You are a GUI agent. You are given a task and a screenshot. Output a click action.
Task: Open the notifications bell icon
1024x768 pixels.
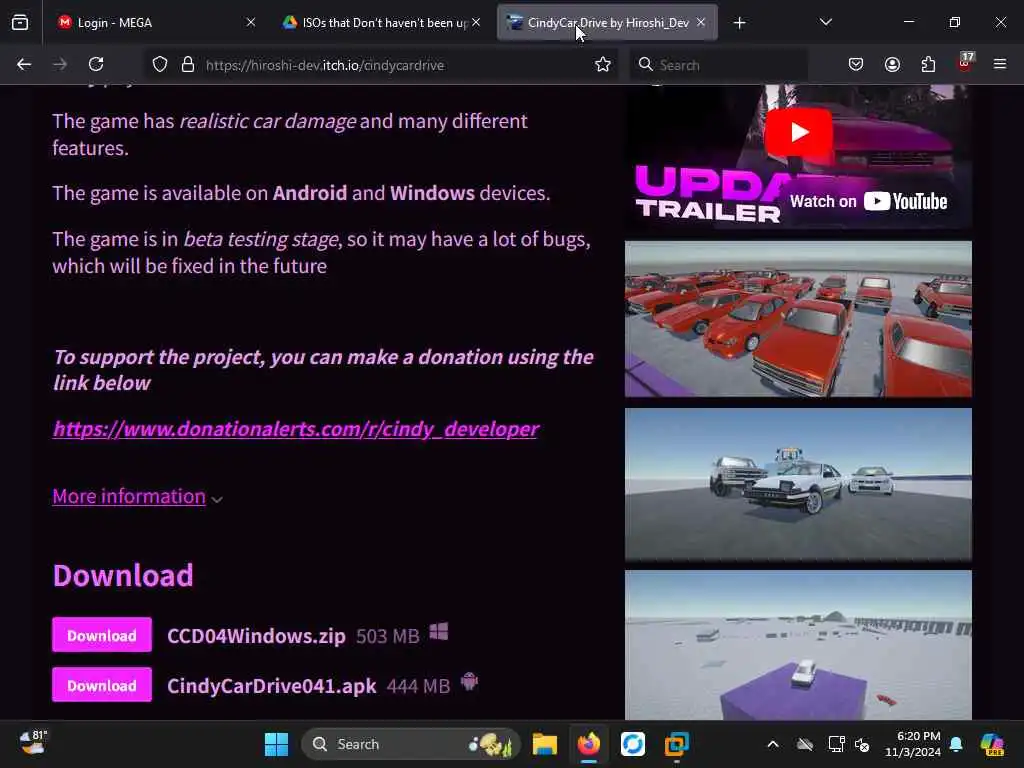[x=956, y=744]
